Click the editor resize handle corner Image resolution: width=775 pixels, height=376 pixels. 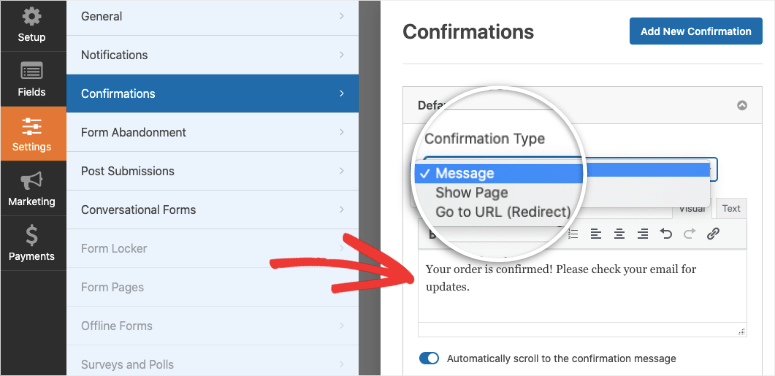coord(741,332)
